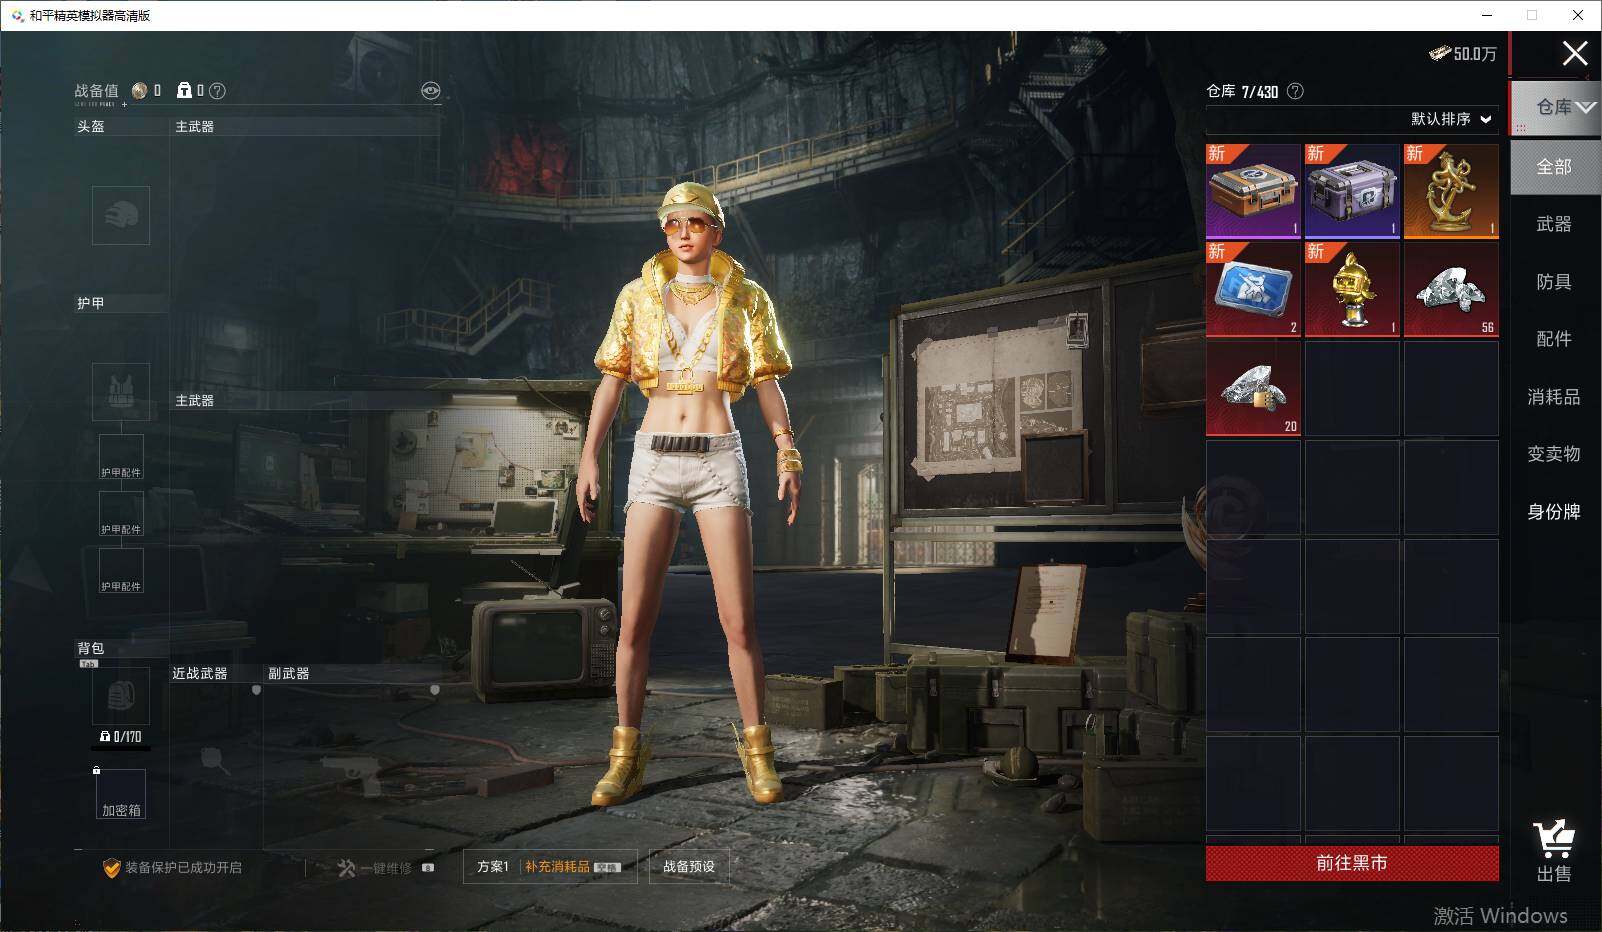
Task: Select the middle 护甲配件 armor attachment slot
Action: [121, 514]
